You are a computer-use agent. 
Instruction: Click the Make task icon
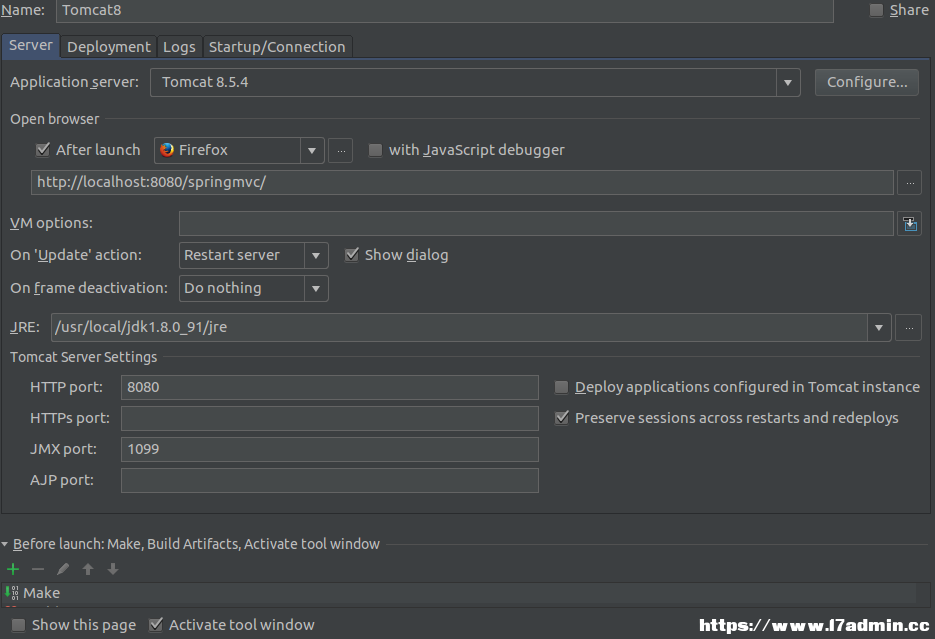point(11,593)
